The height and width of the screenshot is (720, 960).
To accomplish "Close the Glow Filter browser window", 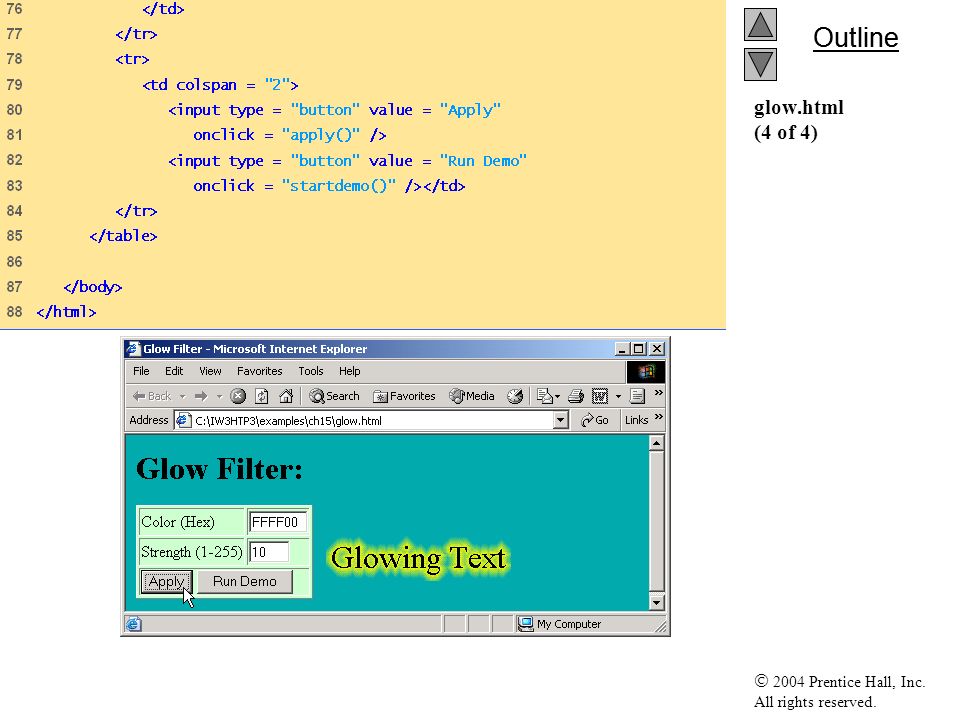I will tap(657, 349).
